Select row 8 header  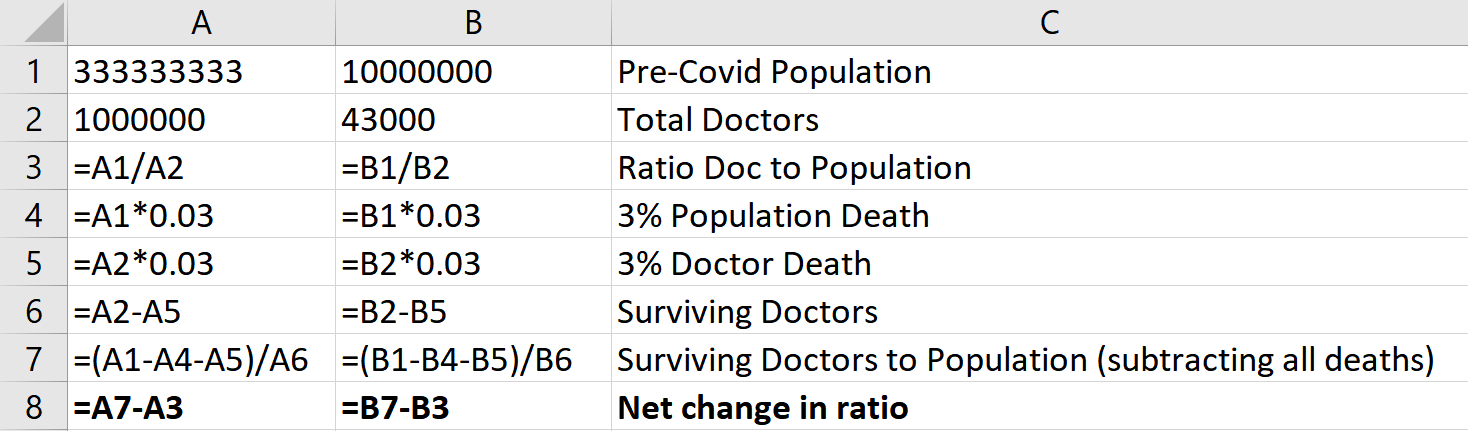pos(34,407)
